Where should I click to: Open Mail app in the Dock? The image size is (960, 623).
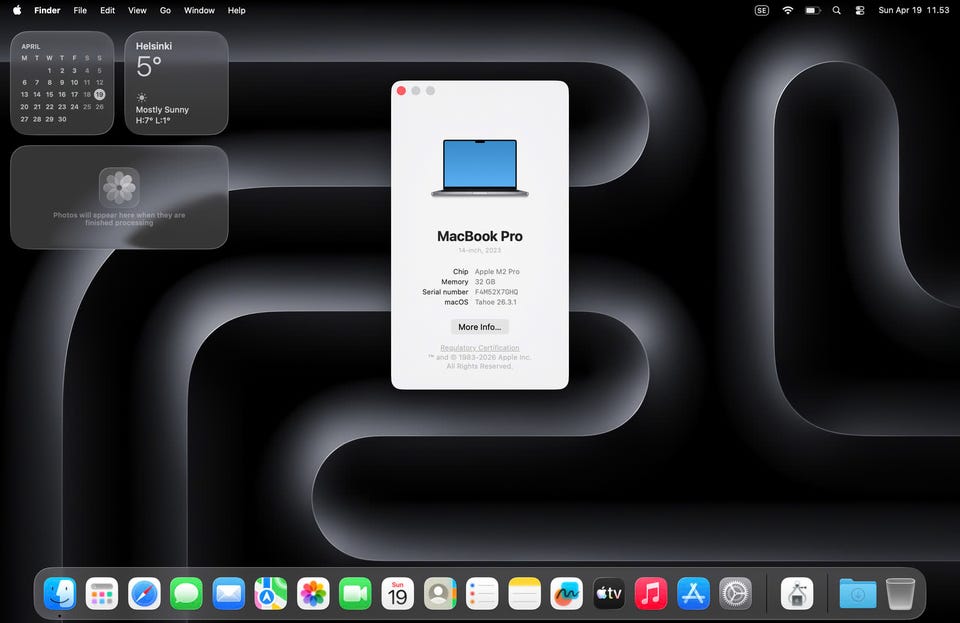228,593
